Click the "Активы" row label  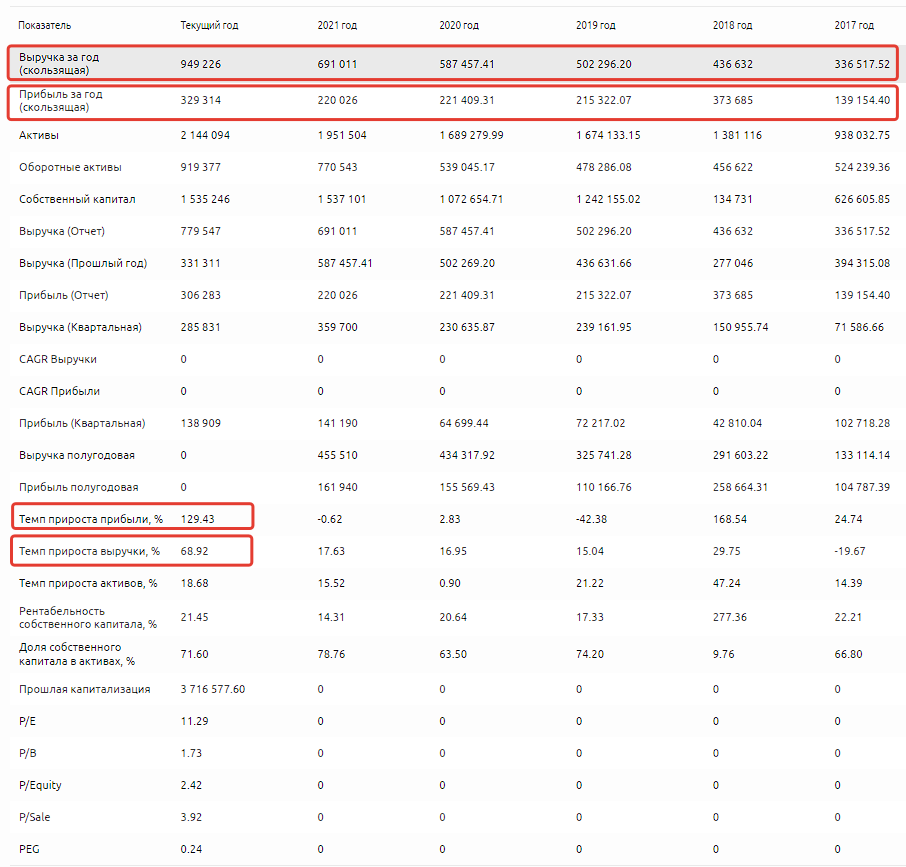[x=36, y=135]
